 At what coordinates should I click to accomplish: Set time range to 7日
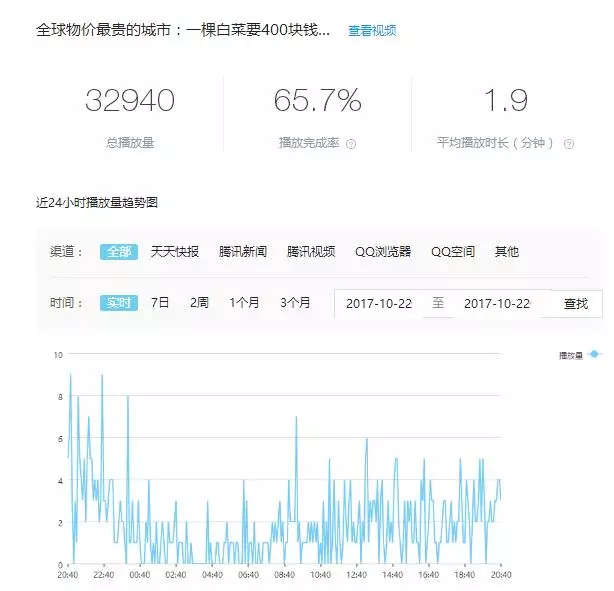point(160,303)
